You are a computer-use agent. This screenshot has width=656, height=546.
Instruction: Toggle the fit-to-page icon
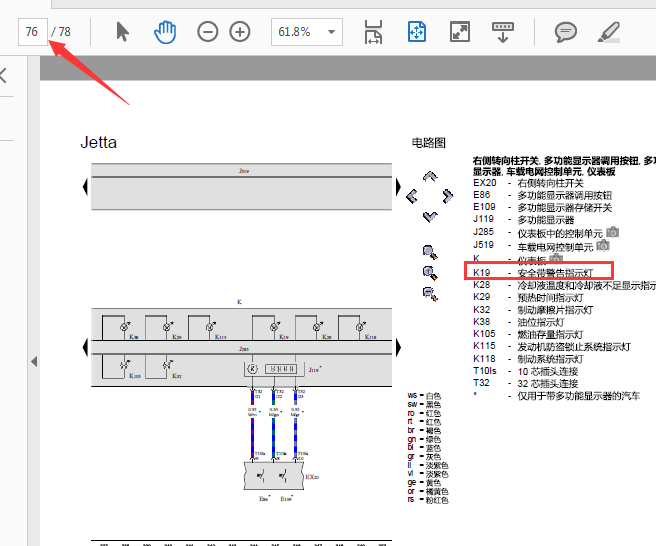[x=417, y=32]
